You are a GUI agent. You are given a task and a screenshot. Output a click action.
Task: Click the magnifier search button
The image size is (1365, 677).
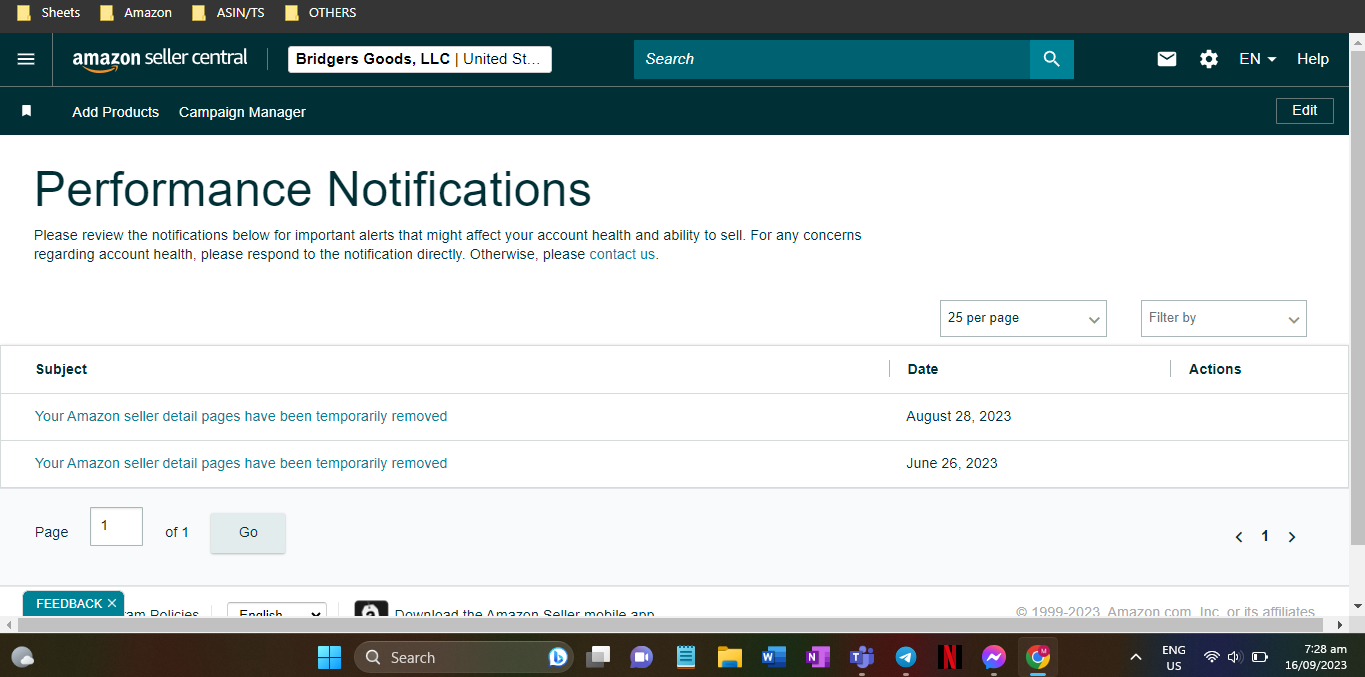1051,59
